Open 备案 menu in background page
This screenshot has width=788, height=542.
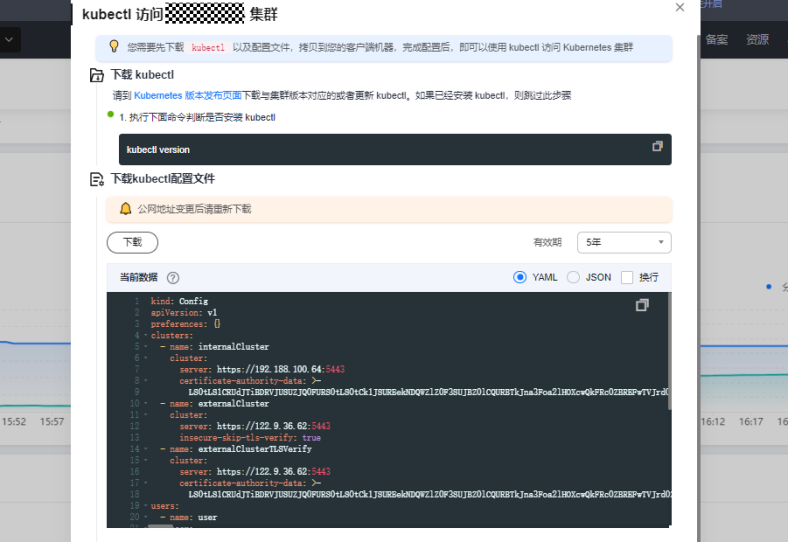tap(717, 40)
